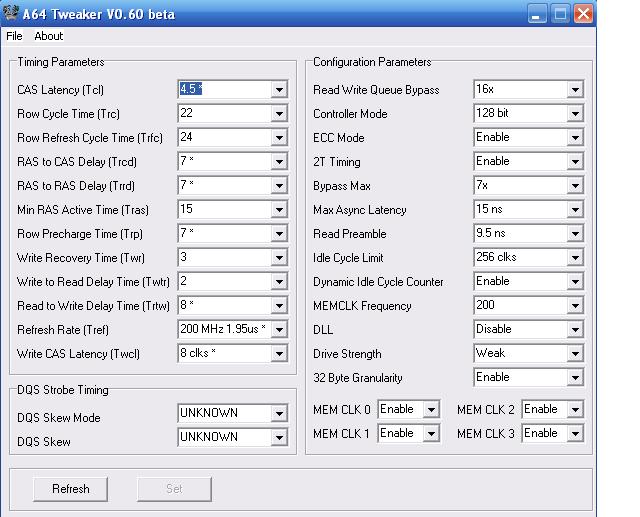
Task: Expand the Row Cycle Time (Trc) dropdown
Action: (x=279, y=113)
